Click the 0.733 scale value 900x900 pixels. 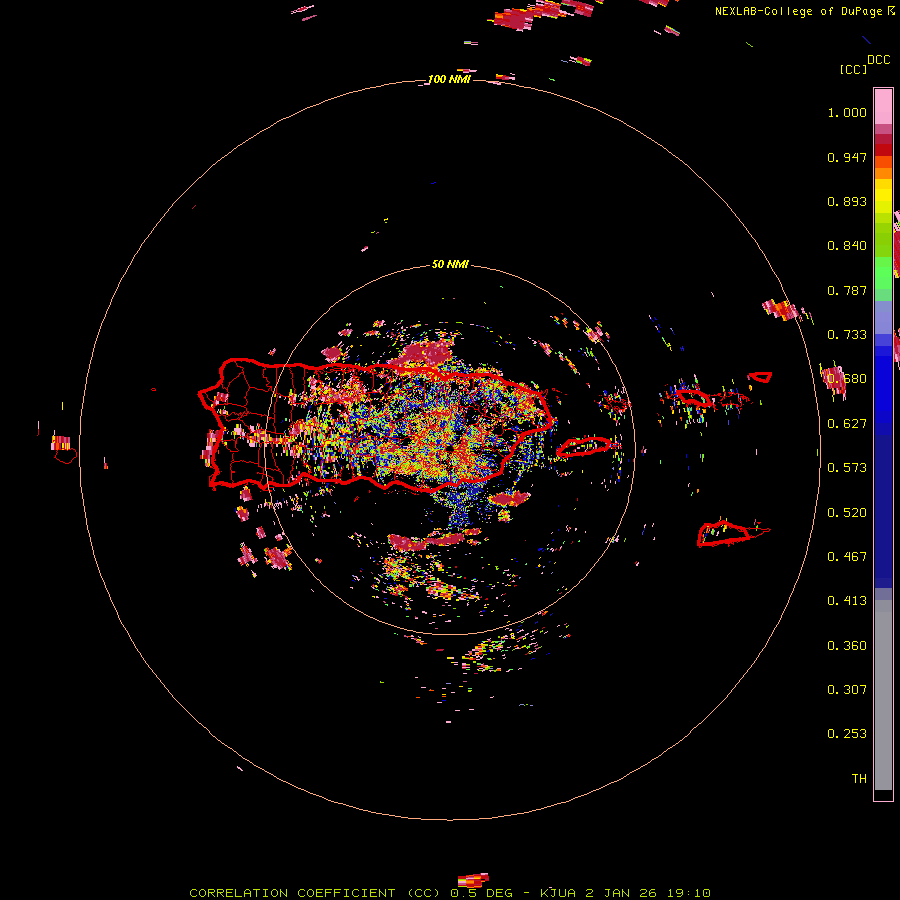(x=847, y=335)
